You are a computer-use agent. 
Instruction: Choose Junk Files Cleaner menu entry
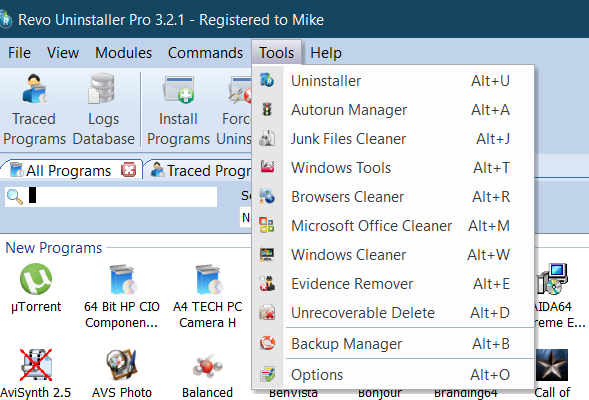[393, 139]
